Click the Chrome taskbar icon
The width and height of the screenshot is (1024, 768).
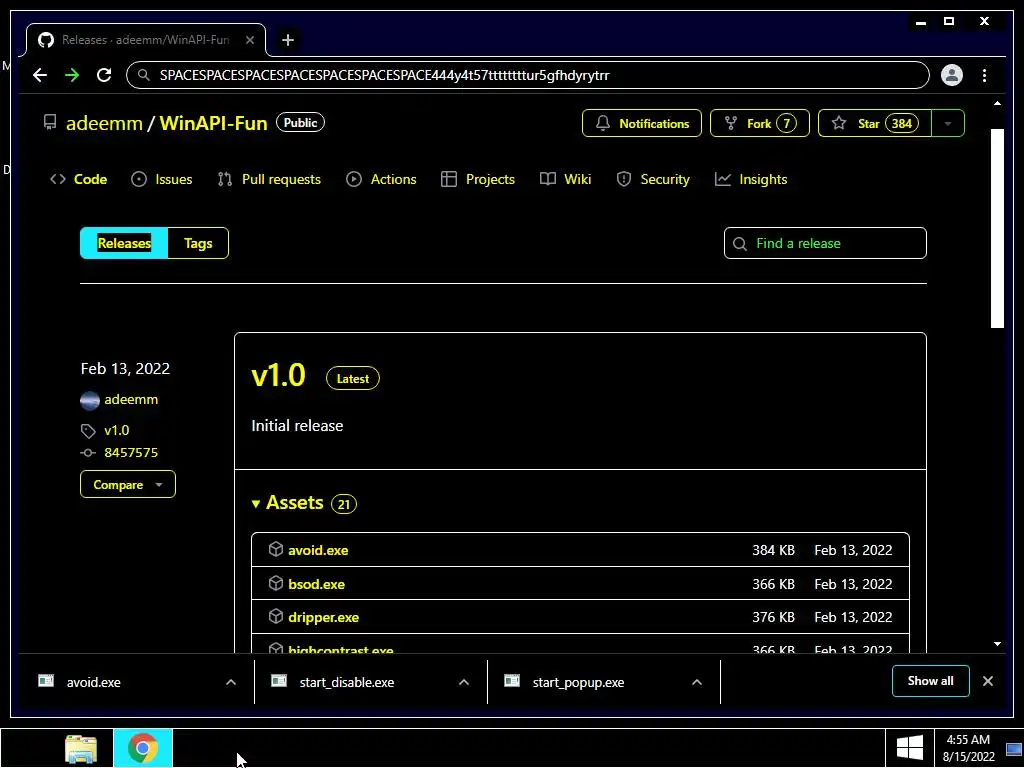(x=142, y=748)
